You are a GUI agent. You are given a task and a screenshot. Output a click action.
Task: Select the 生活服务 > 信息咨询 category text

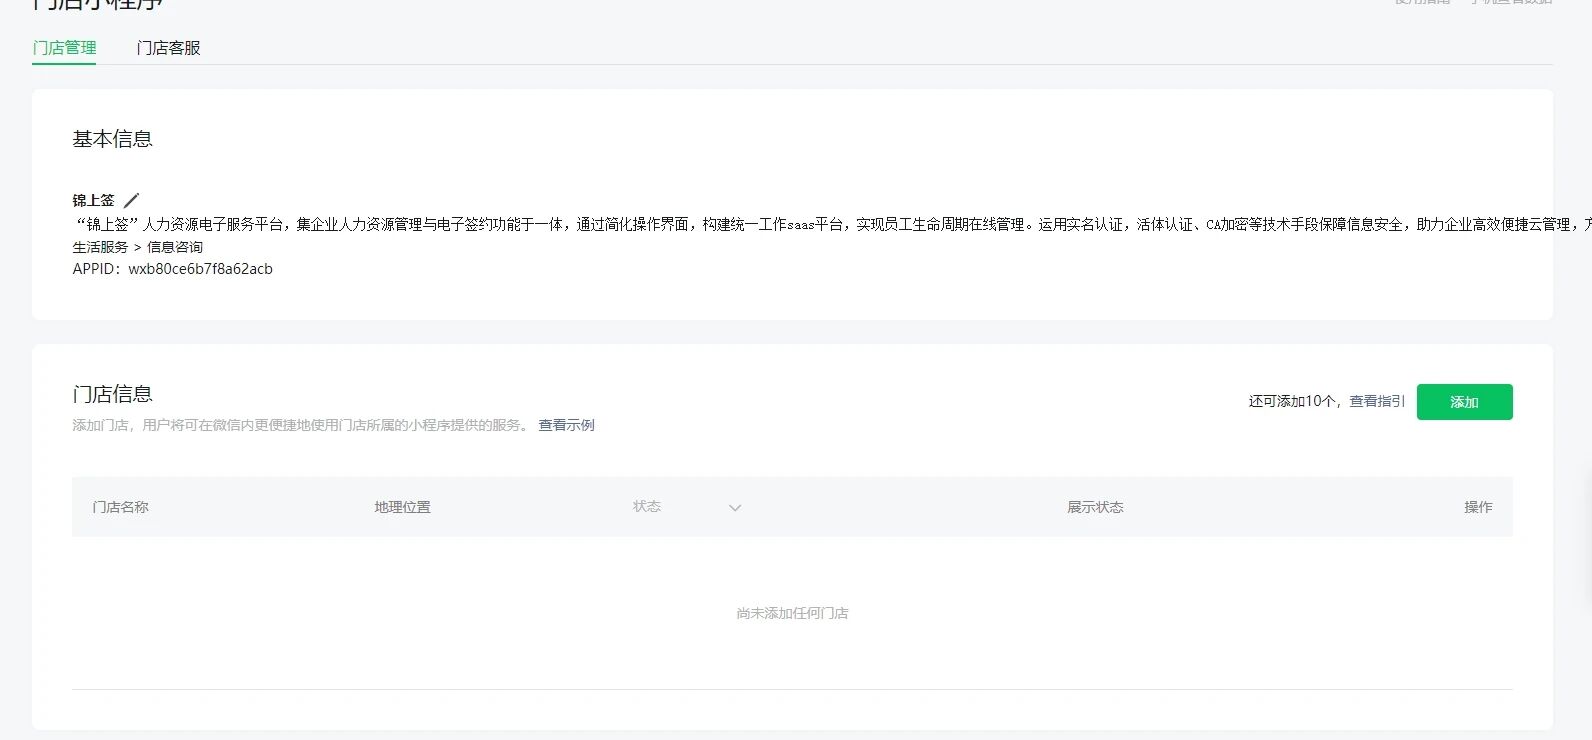click(x=137, y=247)
